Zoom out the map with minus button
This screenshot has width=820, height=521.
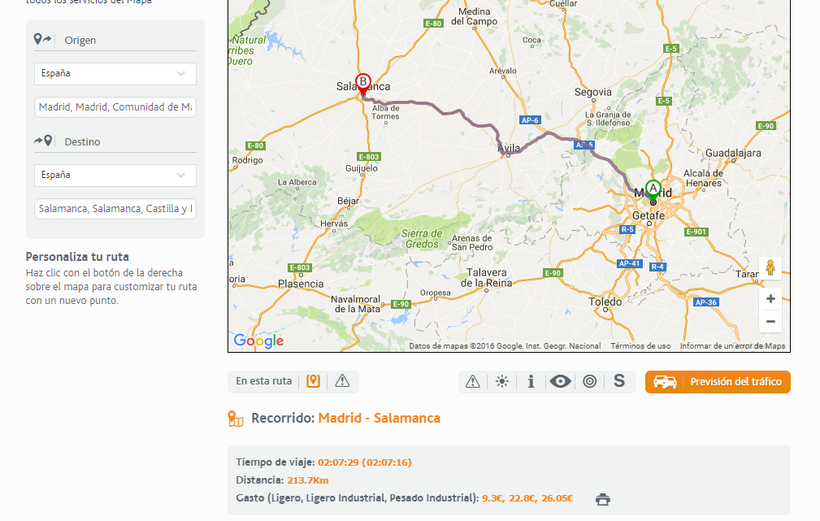pos(770,321)
